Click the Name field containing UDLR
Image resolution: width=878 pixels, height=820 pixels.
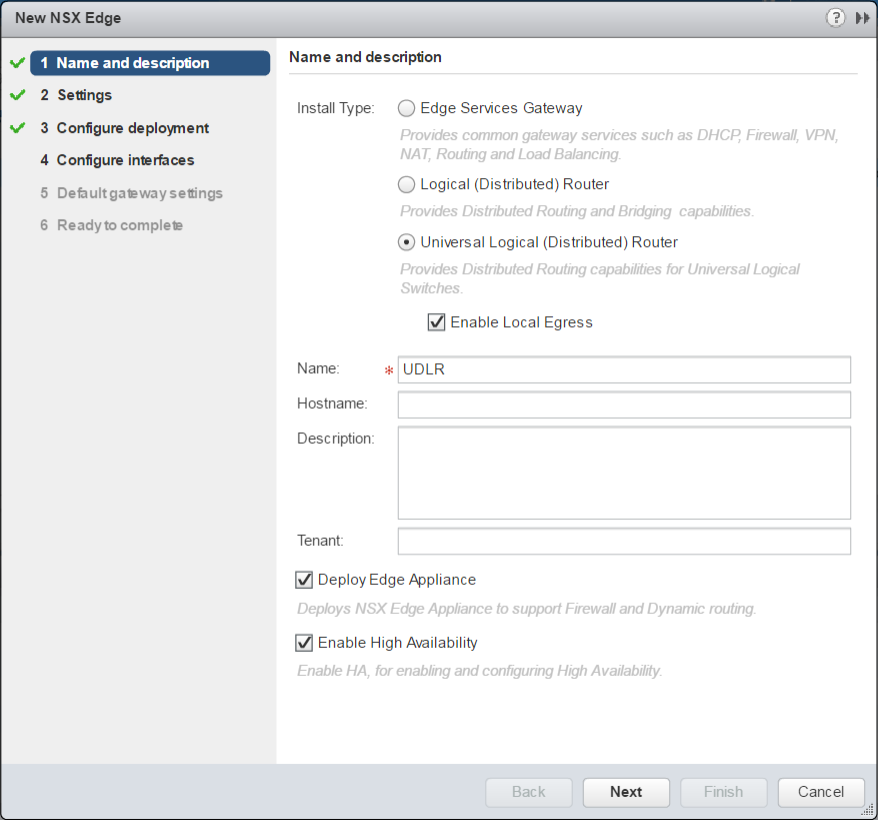tap(624, 370)
